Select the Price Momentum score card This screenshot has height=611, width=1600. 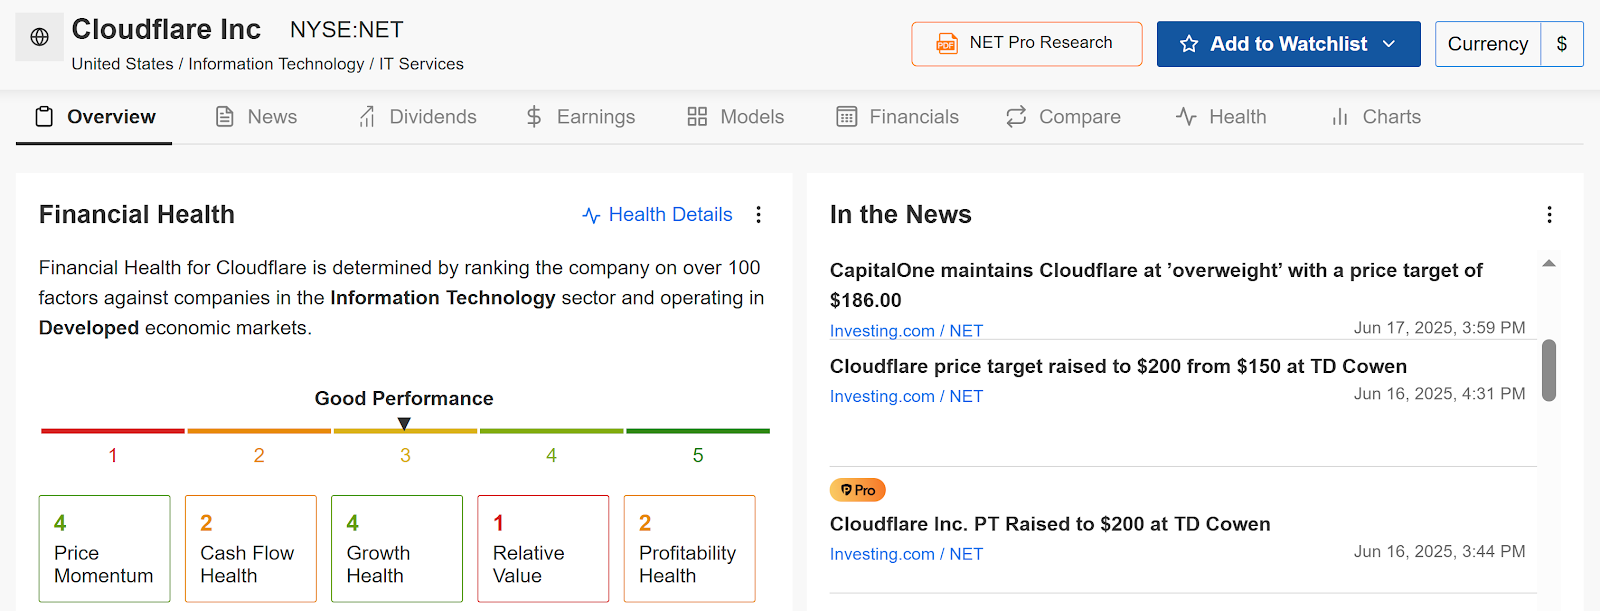[105, 549]
